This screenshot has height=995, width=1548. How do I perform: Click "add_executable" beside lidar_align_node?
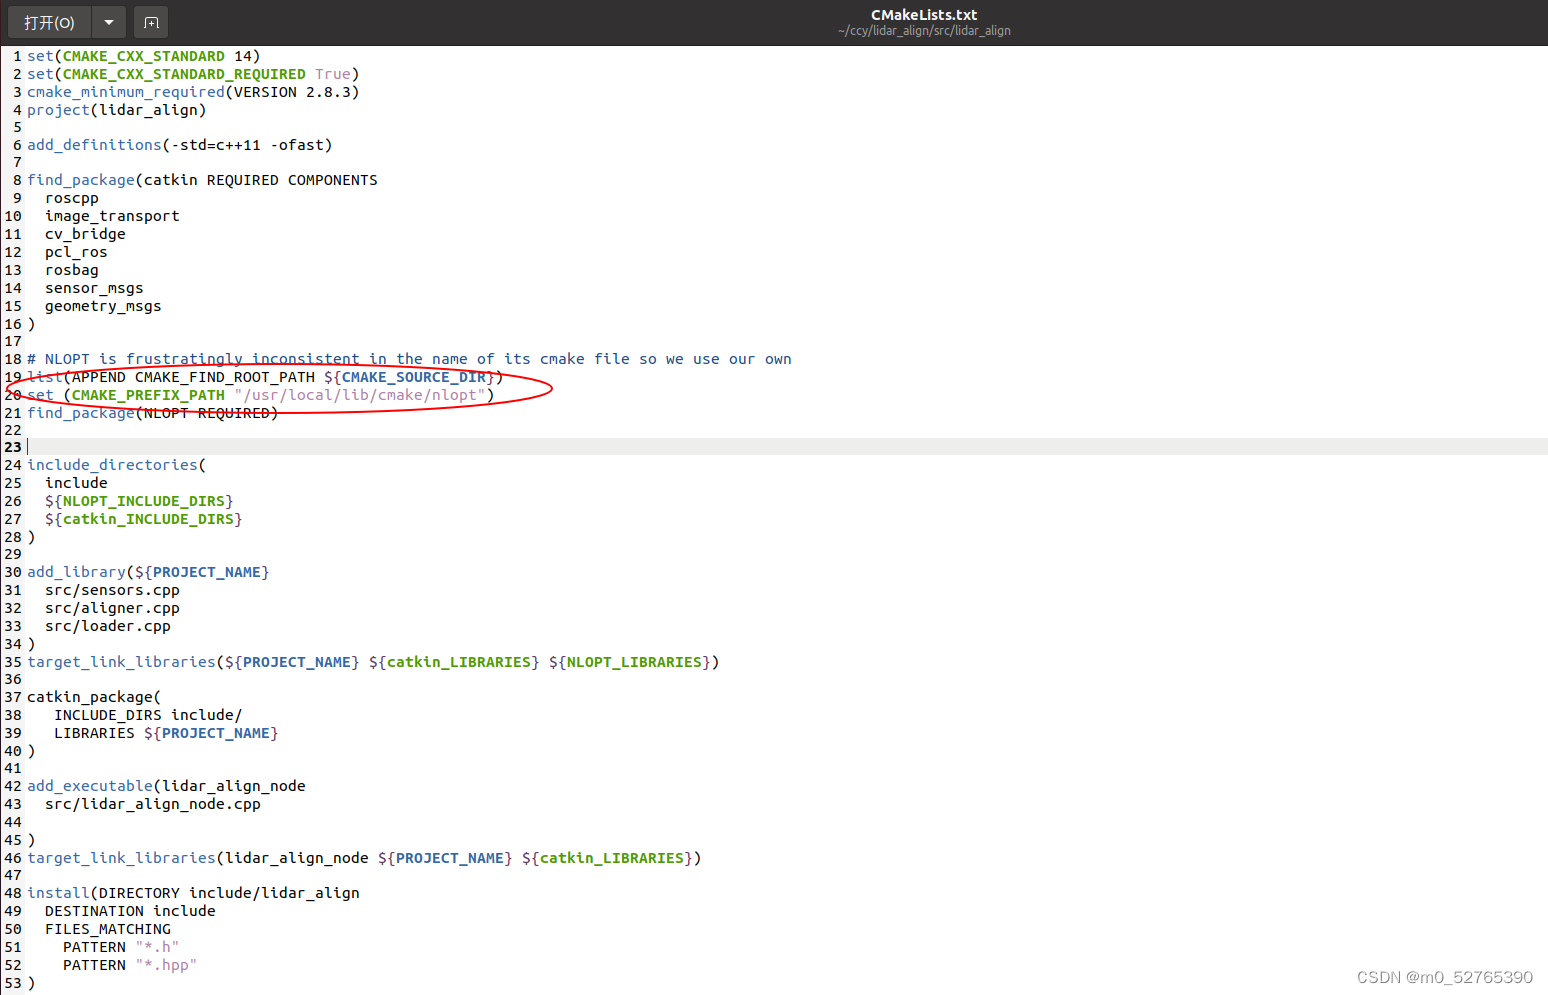pos(89,785)
